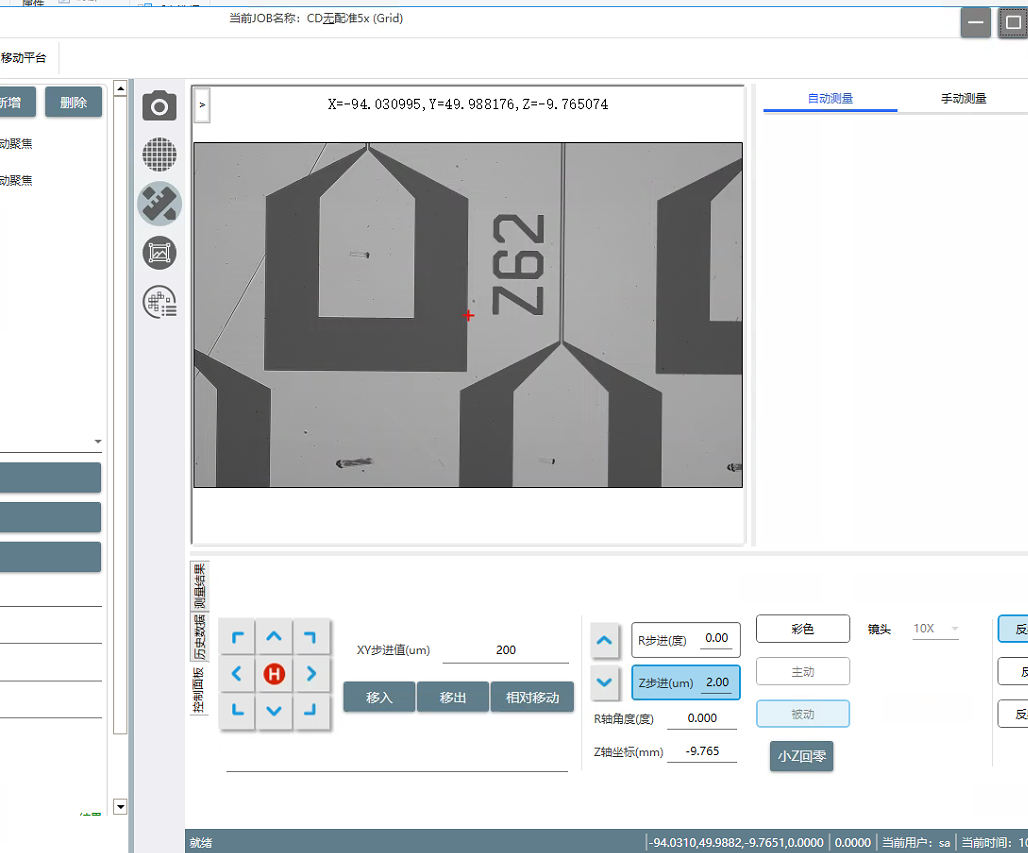1028x853 pixels.
Task: Jog the stage up in XY pad
Action: click(274, 637)
